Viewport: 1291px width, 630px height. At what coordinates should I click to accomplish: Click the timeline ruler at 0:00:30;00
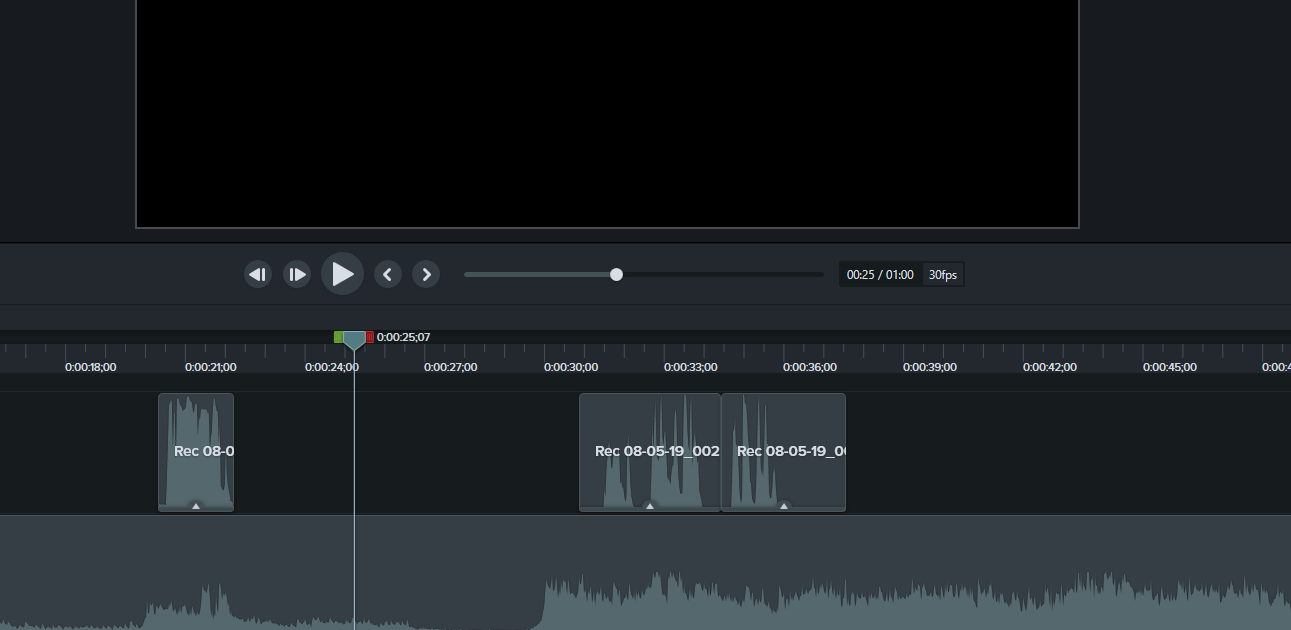[571, 355]
